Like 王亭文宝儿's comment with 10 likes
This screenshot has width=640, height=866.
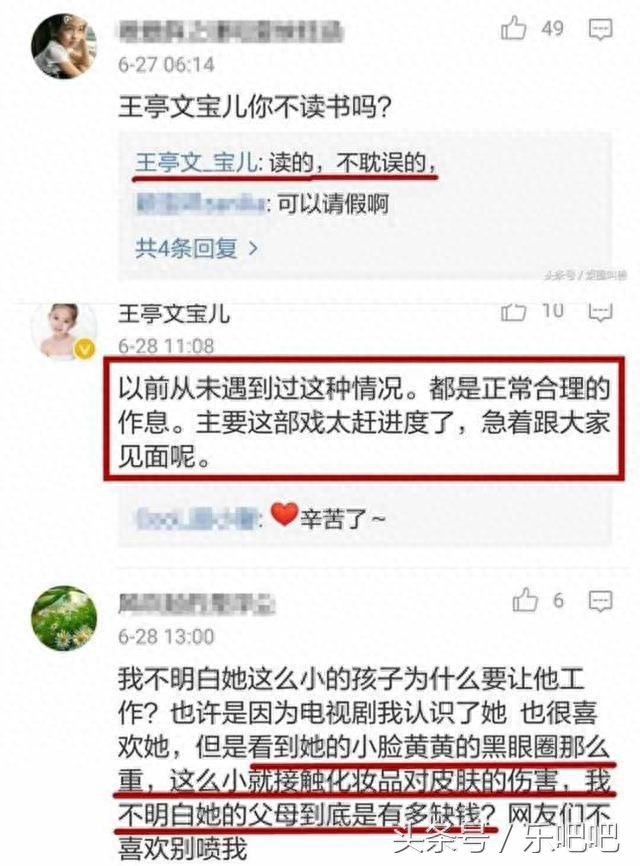(x=513, y=312)
